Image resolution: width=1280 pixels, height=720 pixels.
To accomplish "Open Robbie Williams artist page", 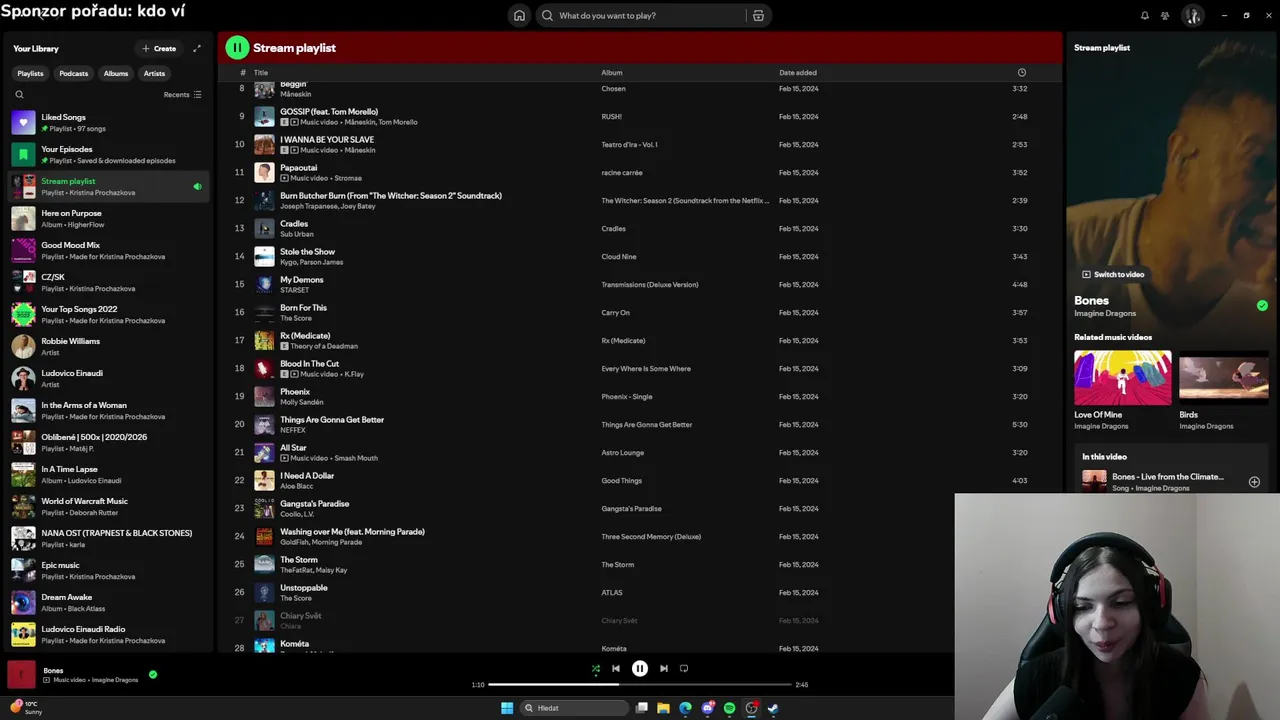I will pyautogui.click(x=108, y=346).
